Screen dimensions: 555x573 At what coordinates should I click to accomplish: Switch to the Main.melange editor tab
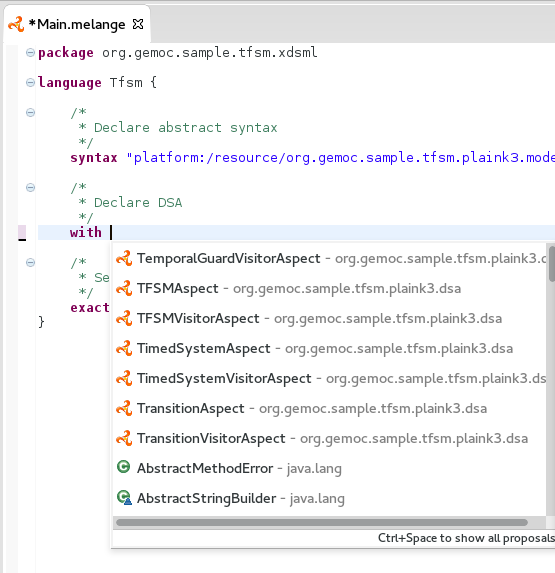[77, 24]
